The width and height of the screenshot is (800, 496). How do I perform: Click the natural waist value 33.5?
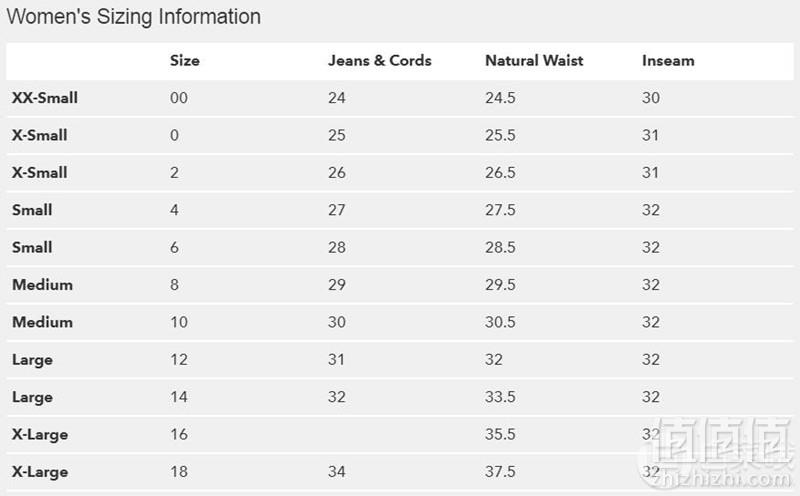point(500,397)
